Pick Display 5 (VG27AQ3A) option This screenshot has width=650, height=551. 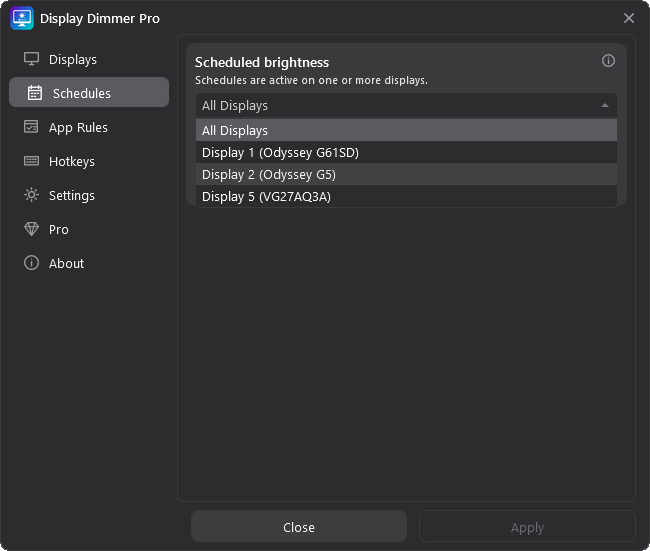click(x=406, y=196)
